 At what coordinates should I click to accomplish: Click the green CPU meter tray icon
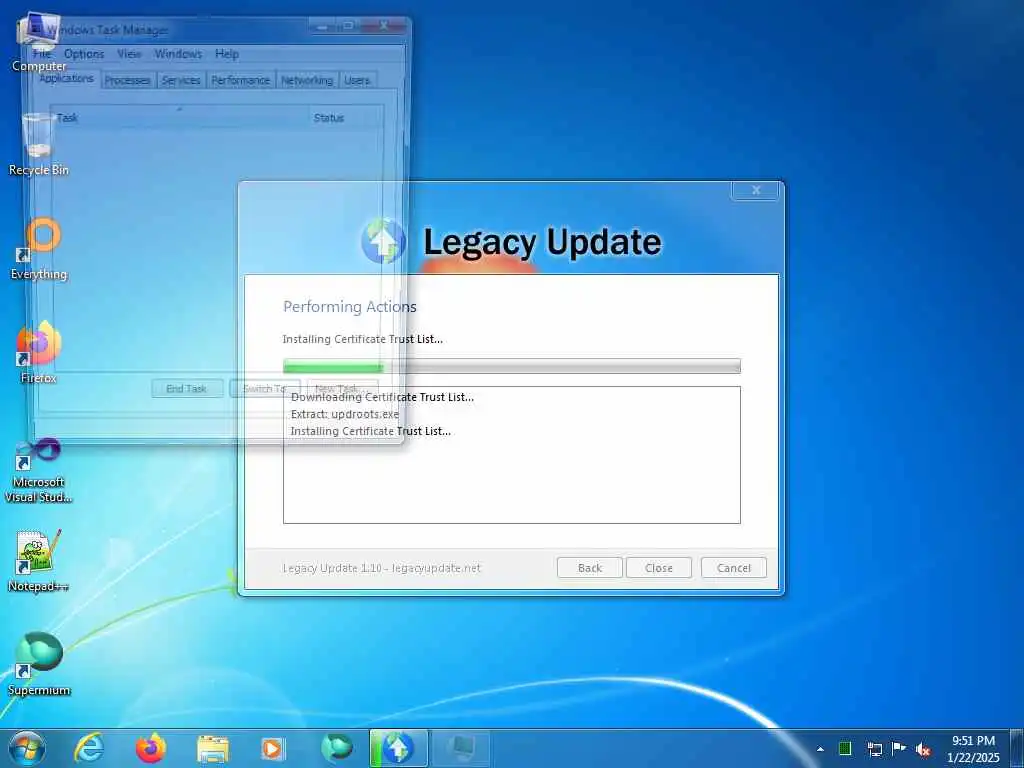pyautogui.click(x=845, y=748)
